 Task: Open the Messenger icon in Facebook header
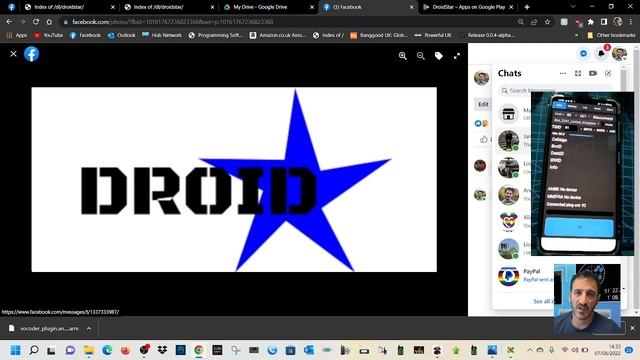tap(583, 53)
